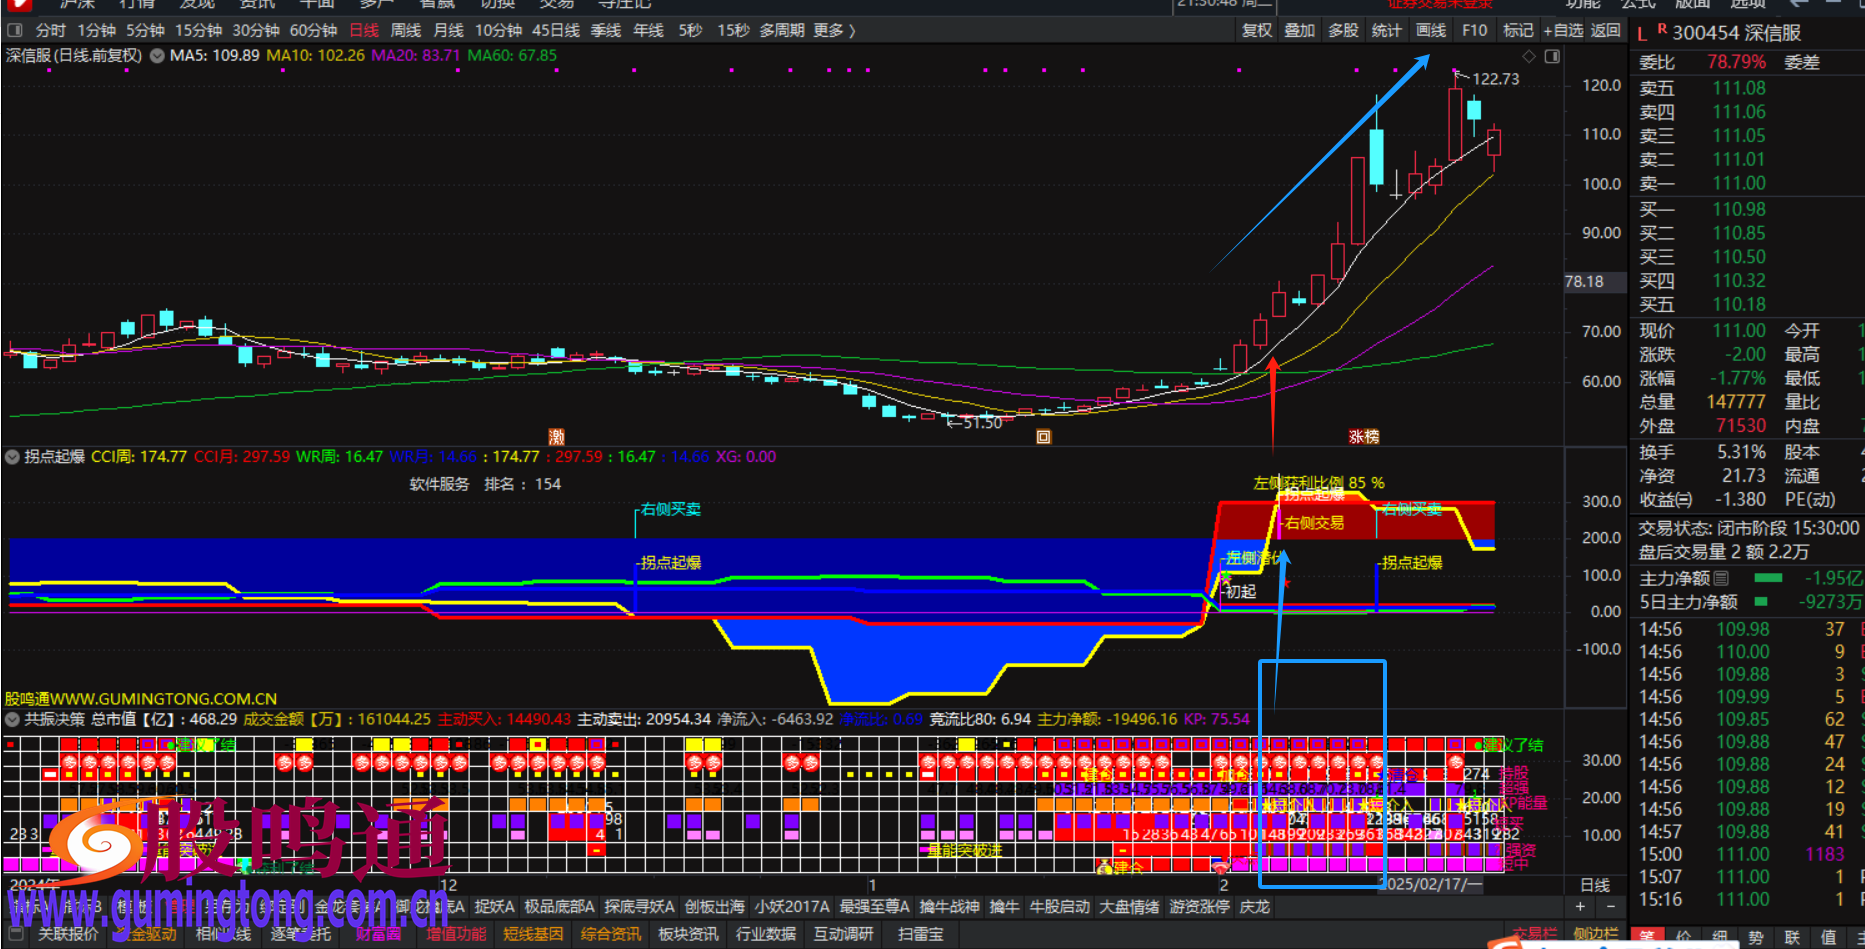Click the diamond icon above the chart
The height and width of the screenshot is (949, 1865).
(x=1528, y=56)
